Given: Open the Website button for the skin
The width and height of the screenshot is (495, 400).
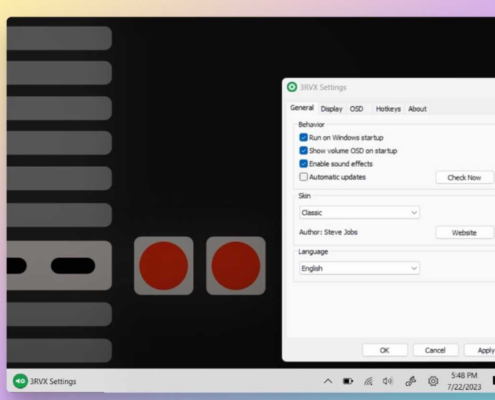Looking at the screenshot, I should pos(464,233).
